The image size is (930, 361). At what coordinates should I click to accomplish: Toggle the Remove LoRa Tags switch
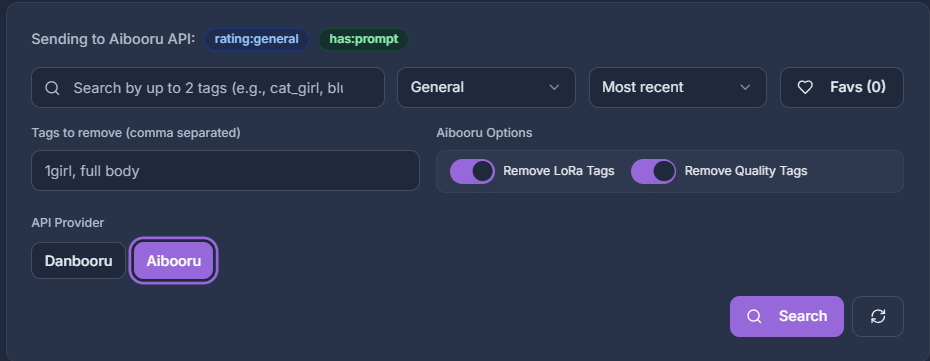pos(472,171)
